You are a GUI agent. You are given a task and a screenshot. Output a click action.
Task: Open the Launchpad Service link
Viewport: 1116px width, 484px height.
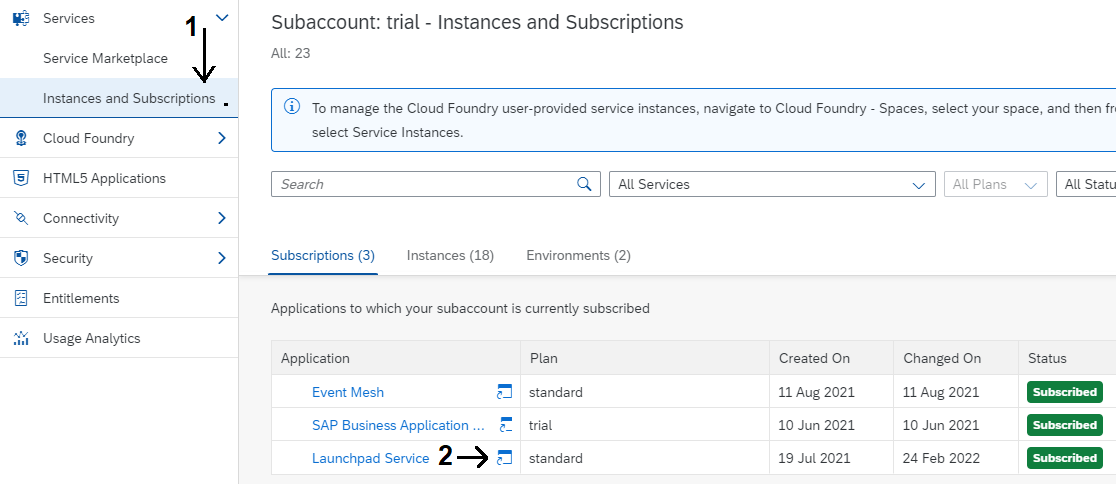coord(371,458)
